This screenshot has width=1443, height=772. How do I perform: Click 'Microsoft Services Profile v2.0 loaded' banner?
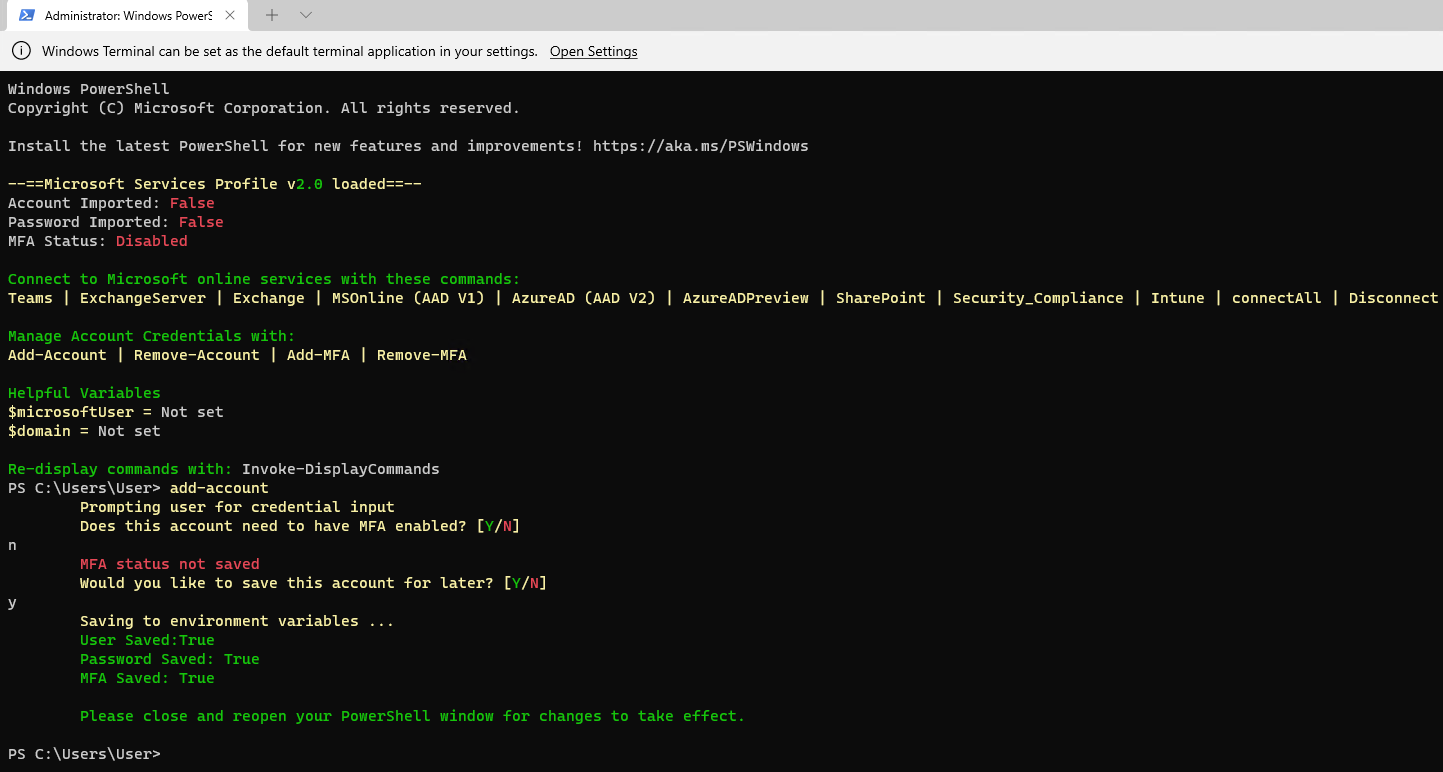coord(215,184)
